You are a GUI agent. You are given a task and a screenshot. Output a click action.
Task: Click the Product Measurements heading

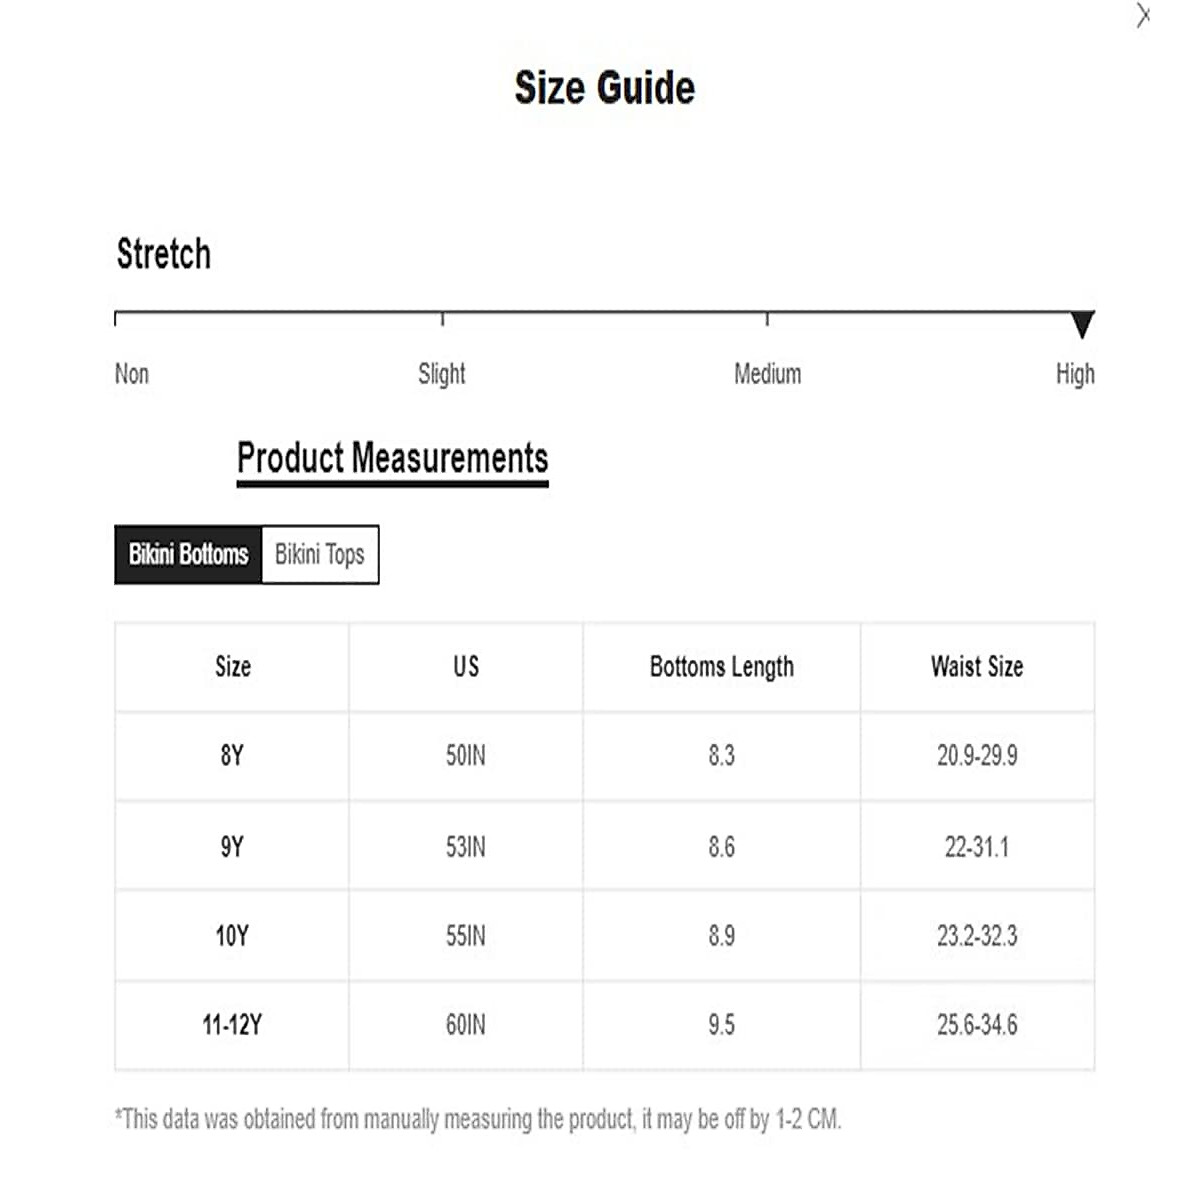(392, 458)
